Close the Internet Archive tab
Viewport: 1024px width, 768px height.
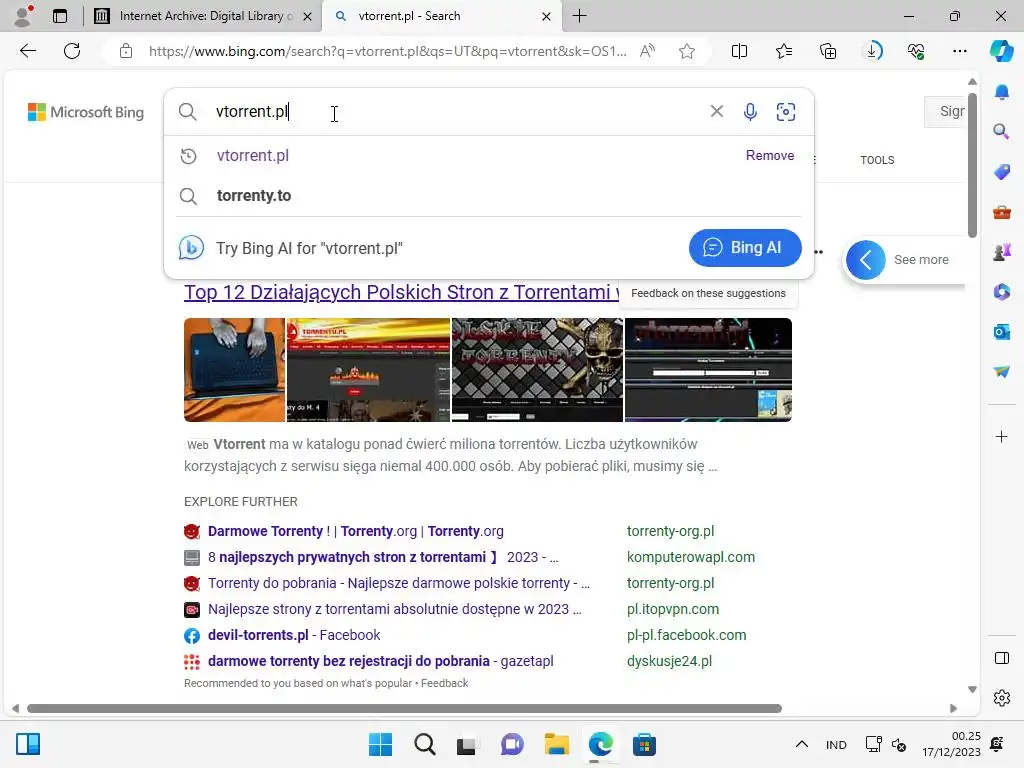pos(307,16)
